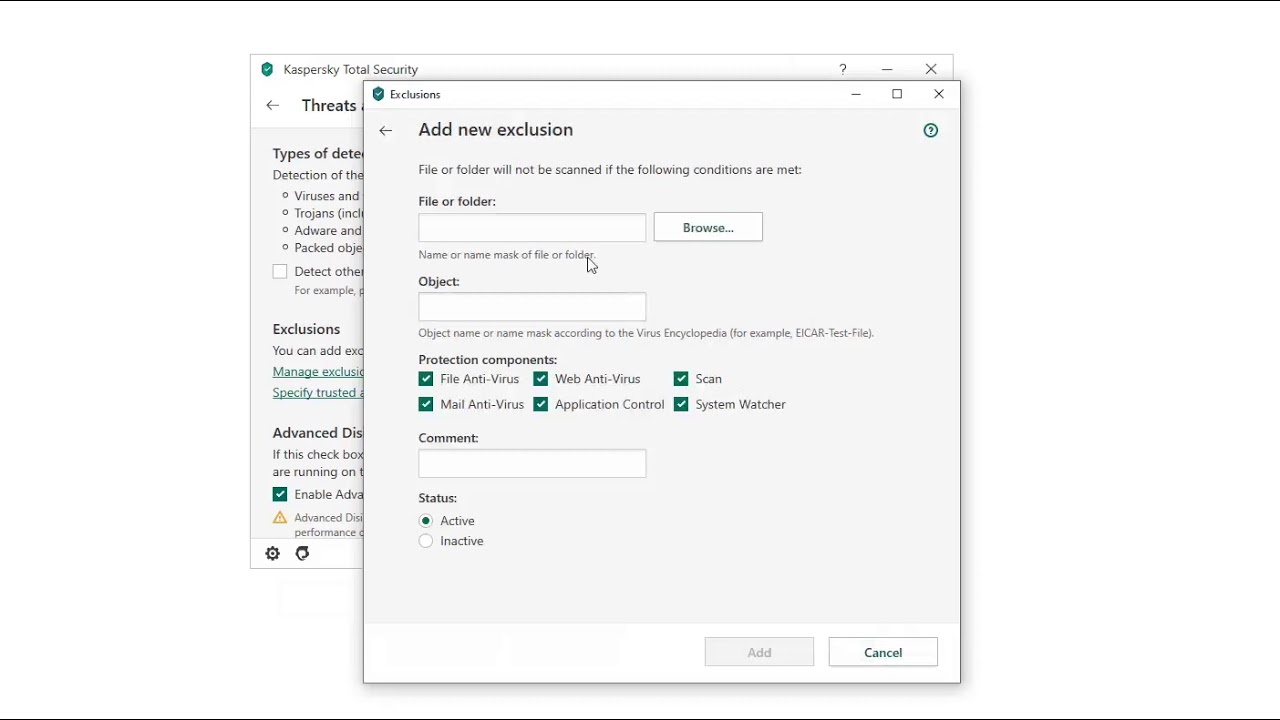
Task: Uncheck File Anti-Virus component
Action: coord(426,379)
